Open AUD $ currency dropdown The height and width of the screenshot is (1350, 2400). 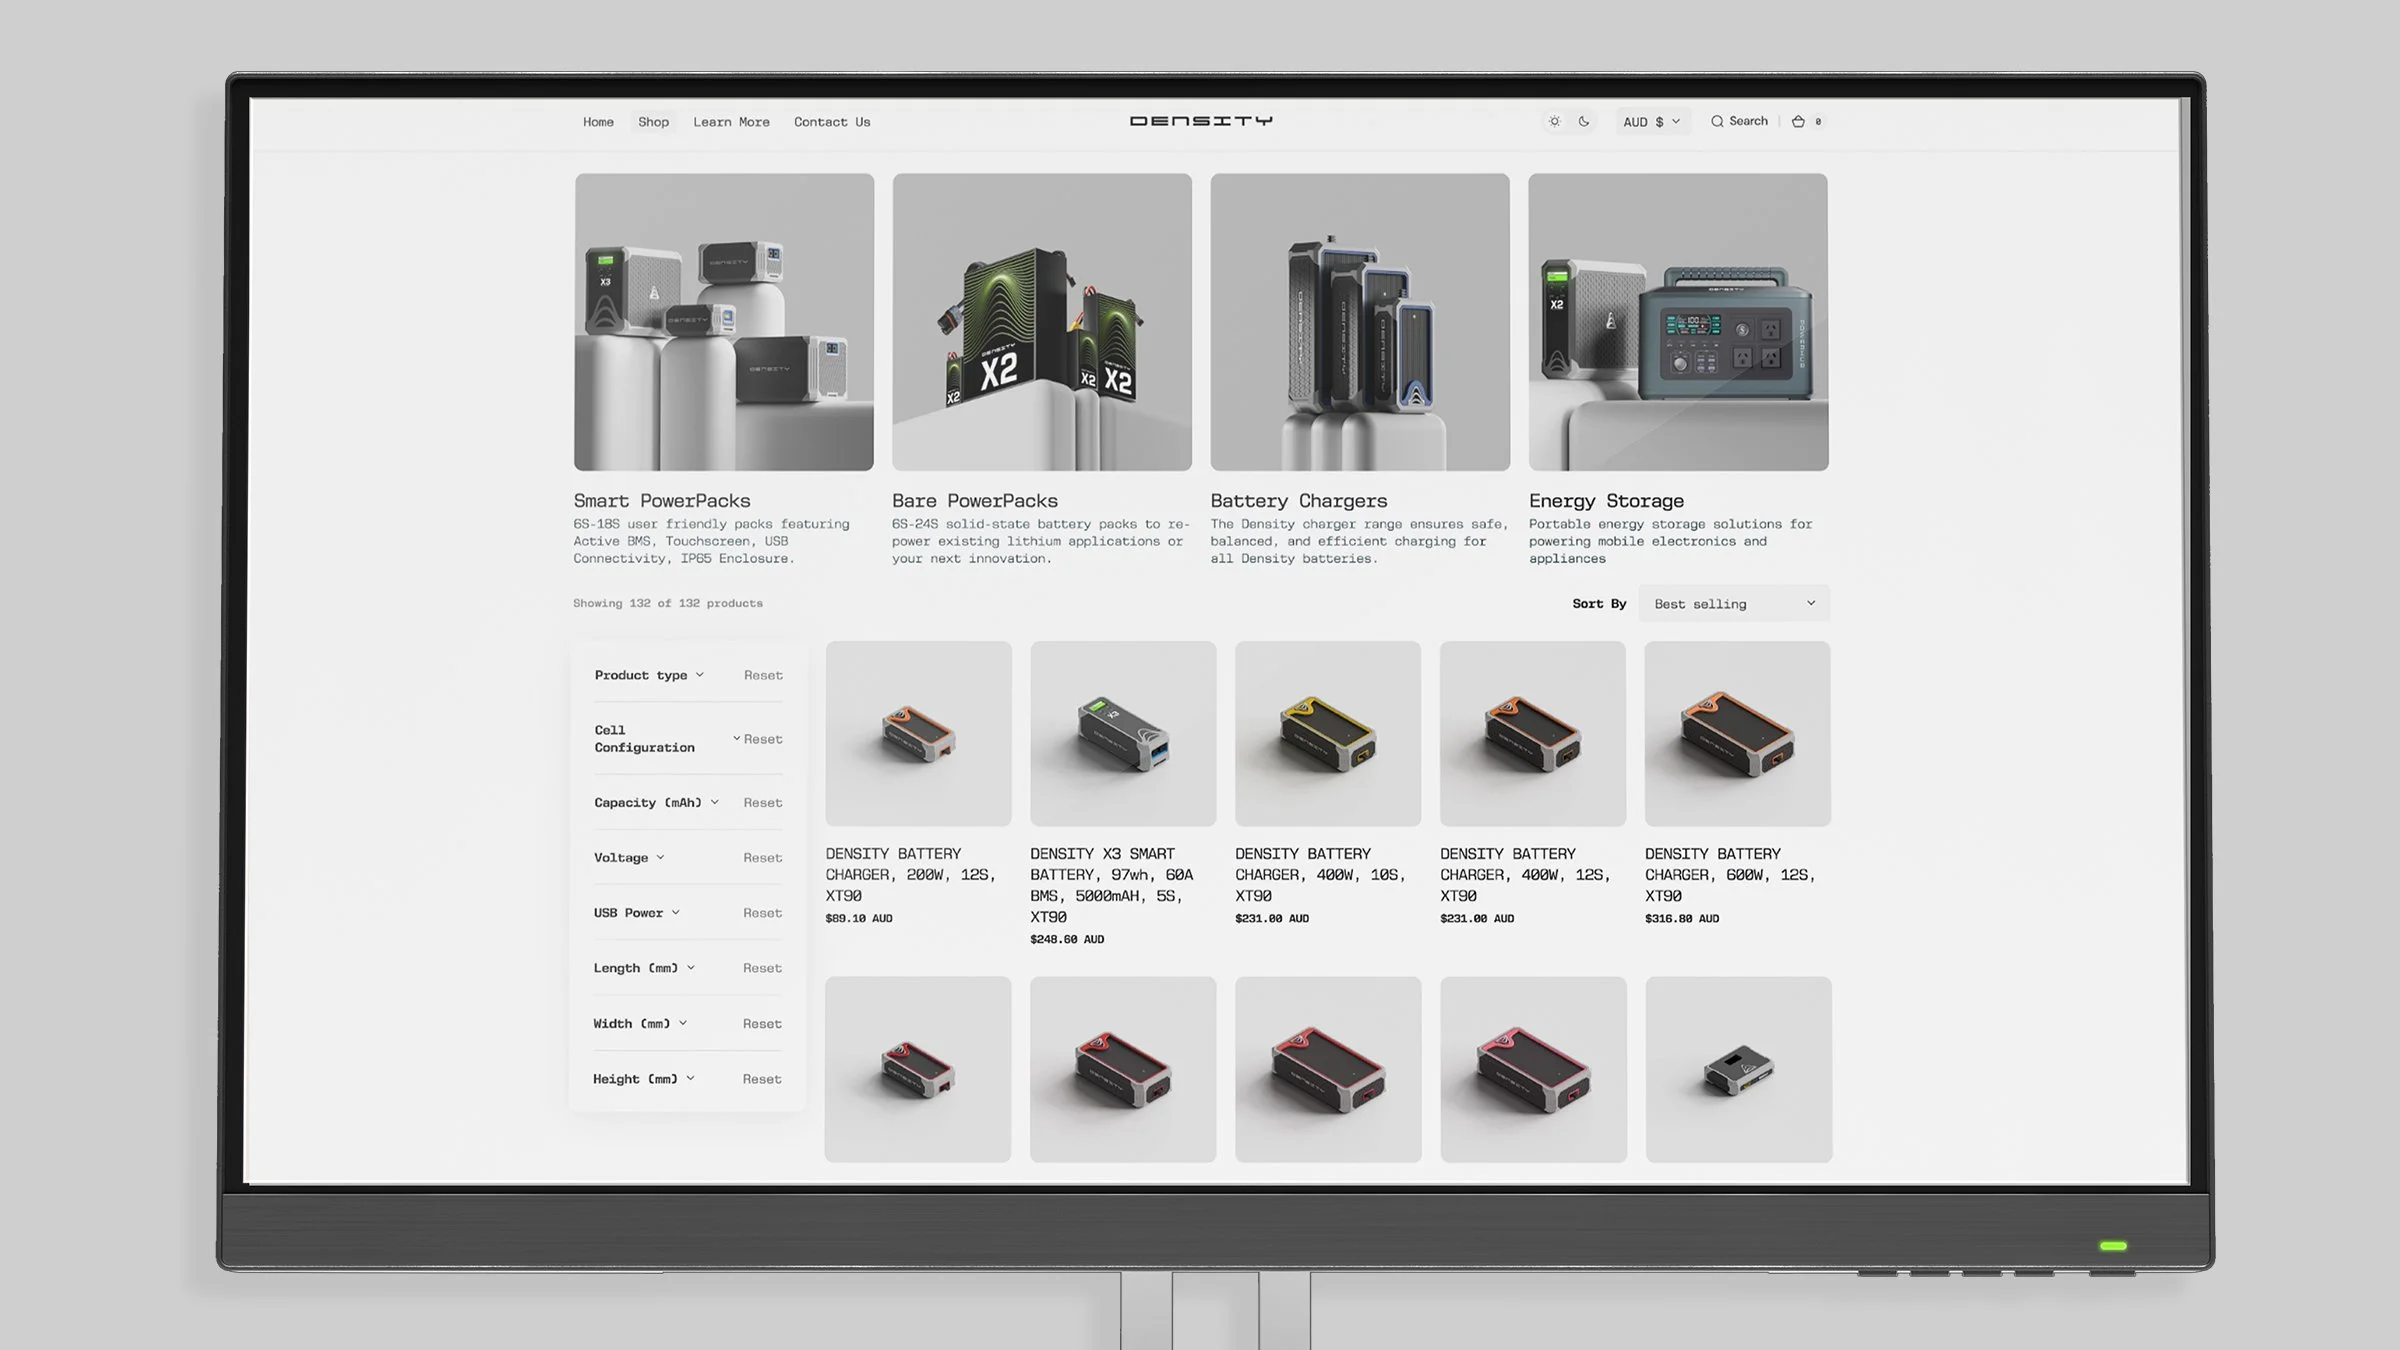[x=1651, y=122]
